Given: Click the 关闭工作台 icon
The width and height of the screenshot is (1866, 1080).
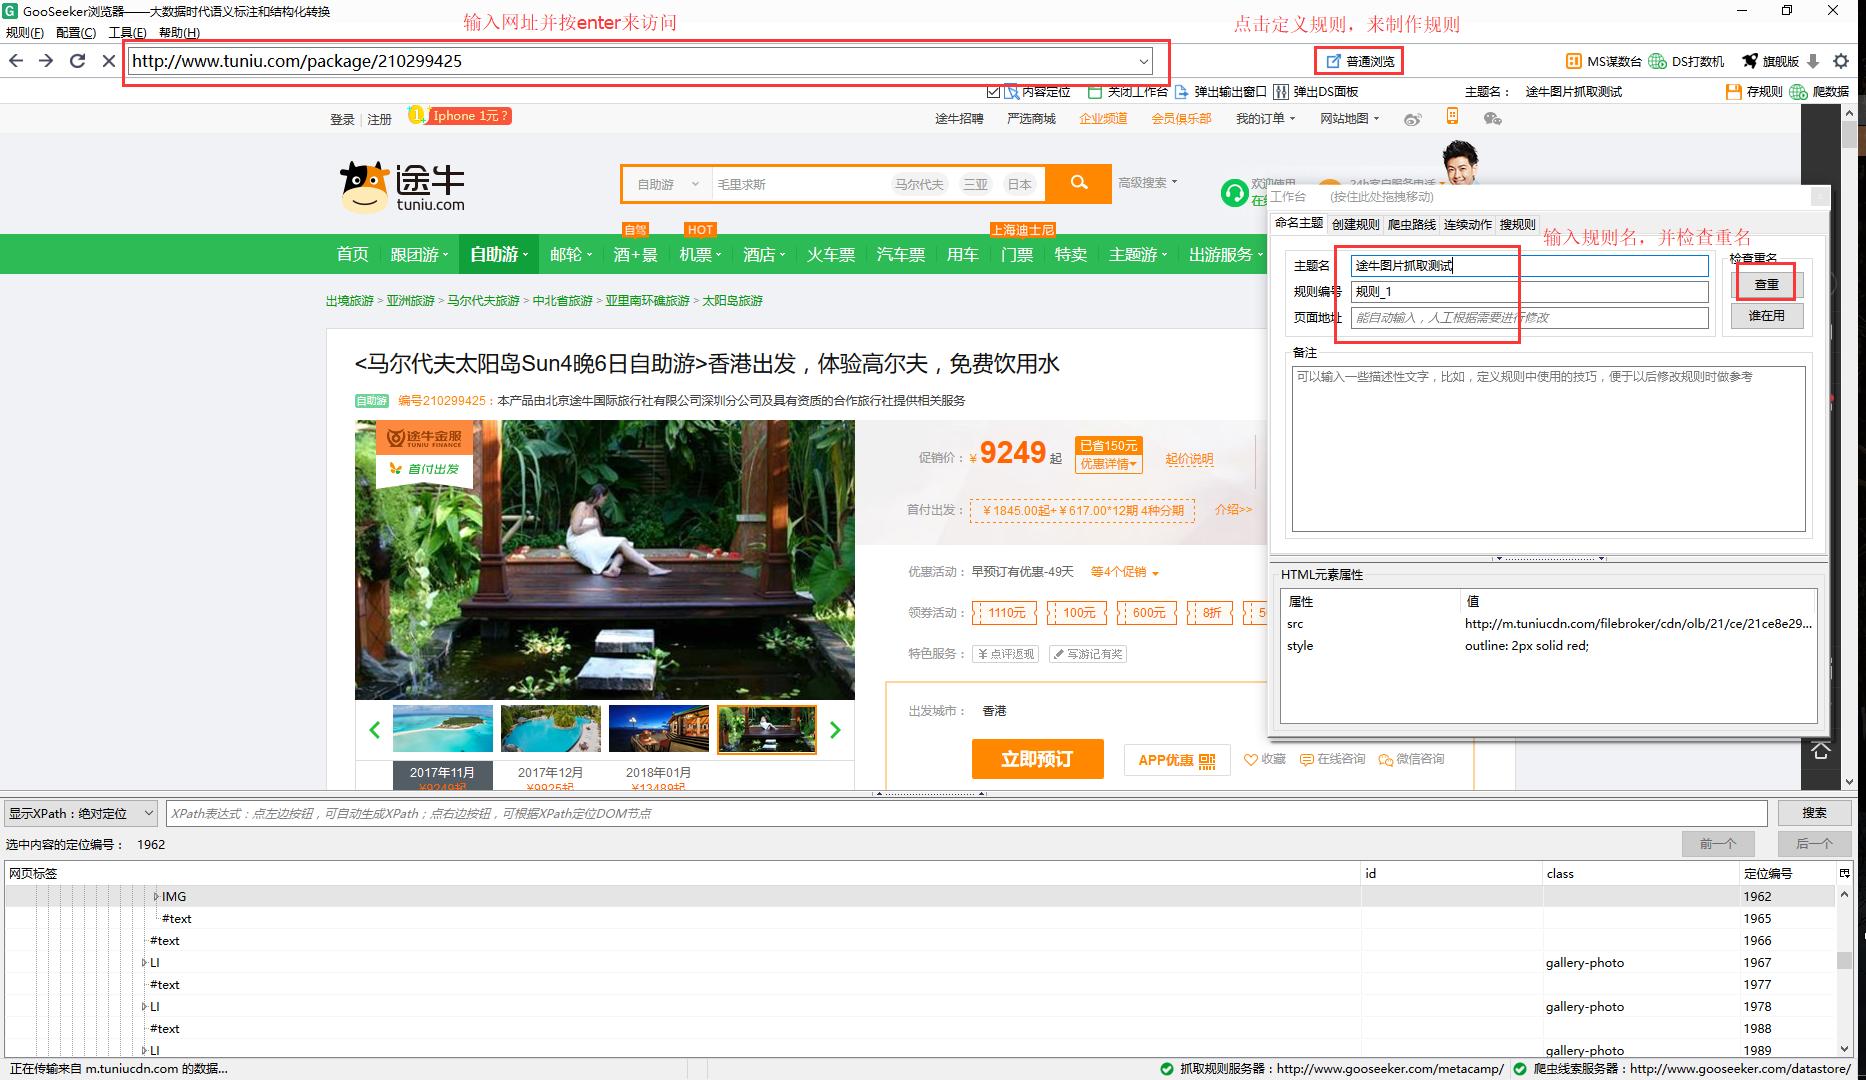Looking at the screenshot, I should coord(1095,91).
